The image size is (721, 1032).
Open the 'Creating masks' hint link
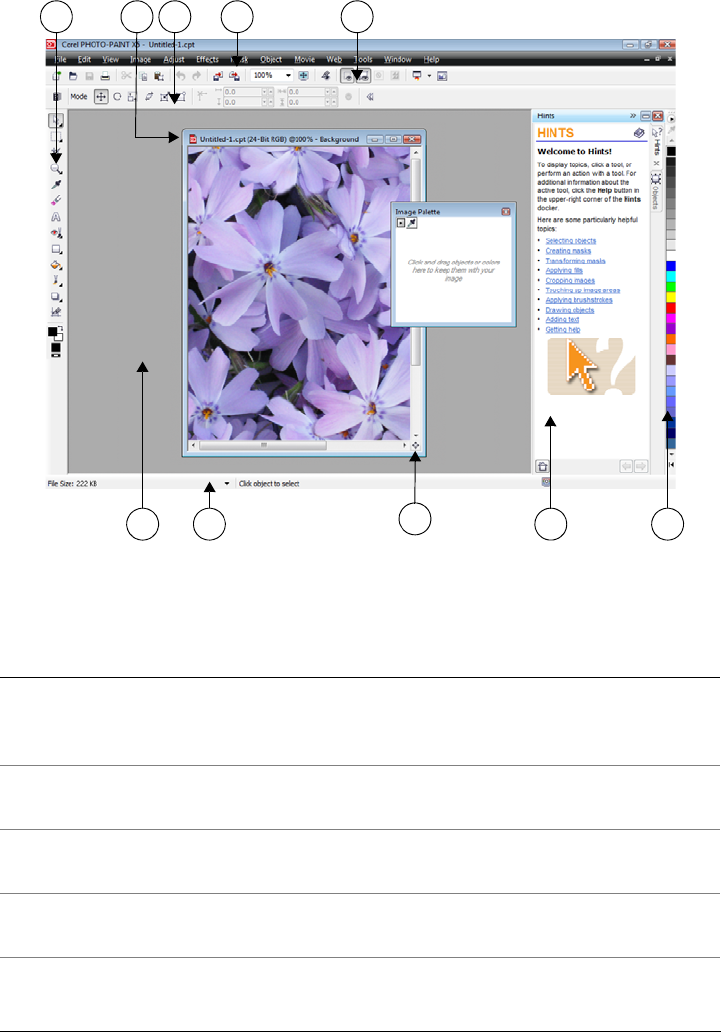(568, 251)
